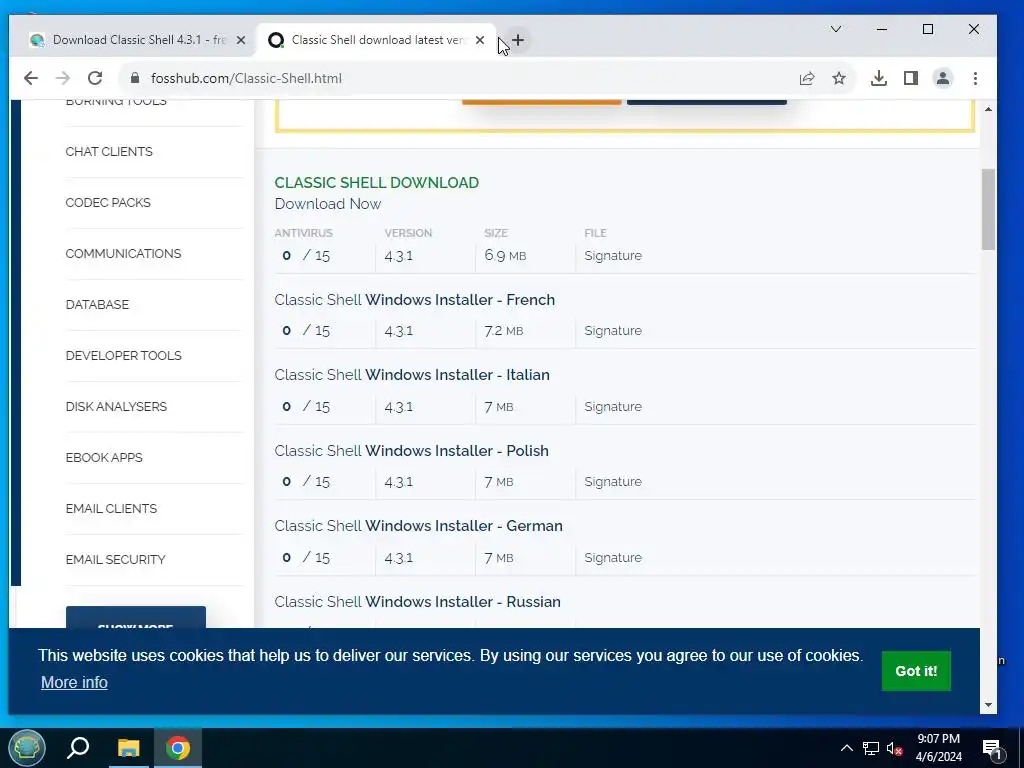Screen dimensions: 1024x768
Task: Click the Chrome icon on the taskbar
Action: coord(178,748)
